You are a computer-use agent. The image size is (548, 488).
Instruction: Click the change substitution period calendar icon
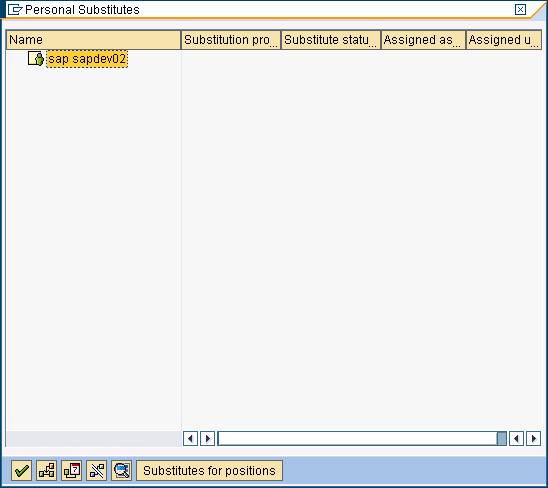click(72, 471)
